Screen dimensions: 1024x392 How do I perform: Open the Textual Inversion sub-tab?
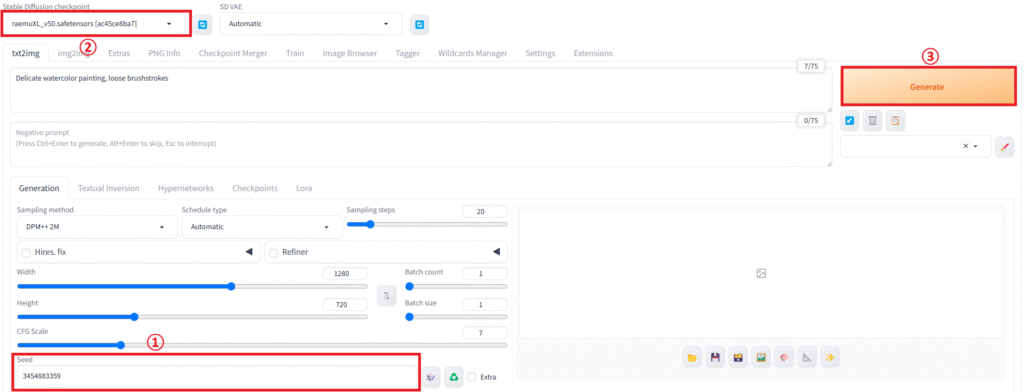point(108,188)
